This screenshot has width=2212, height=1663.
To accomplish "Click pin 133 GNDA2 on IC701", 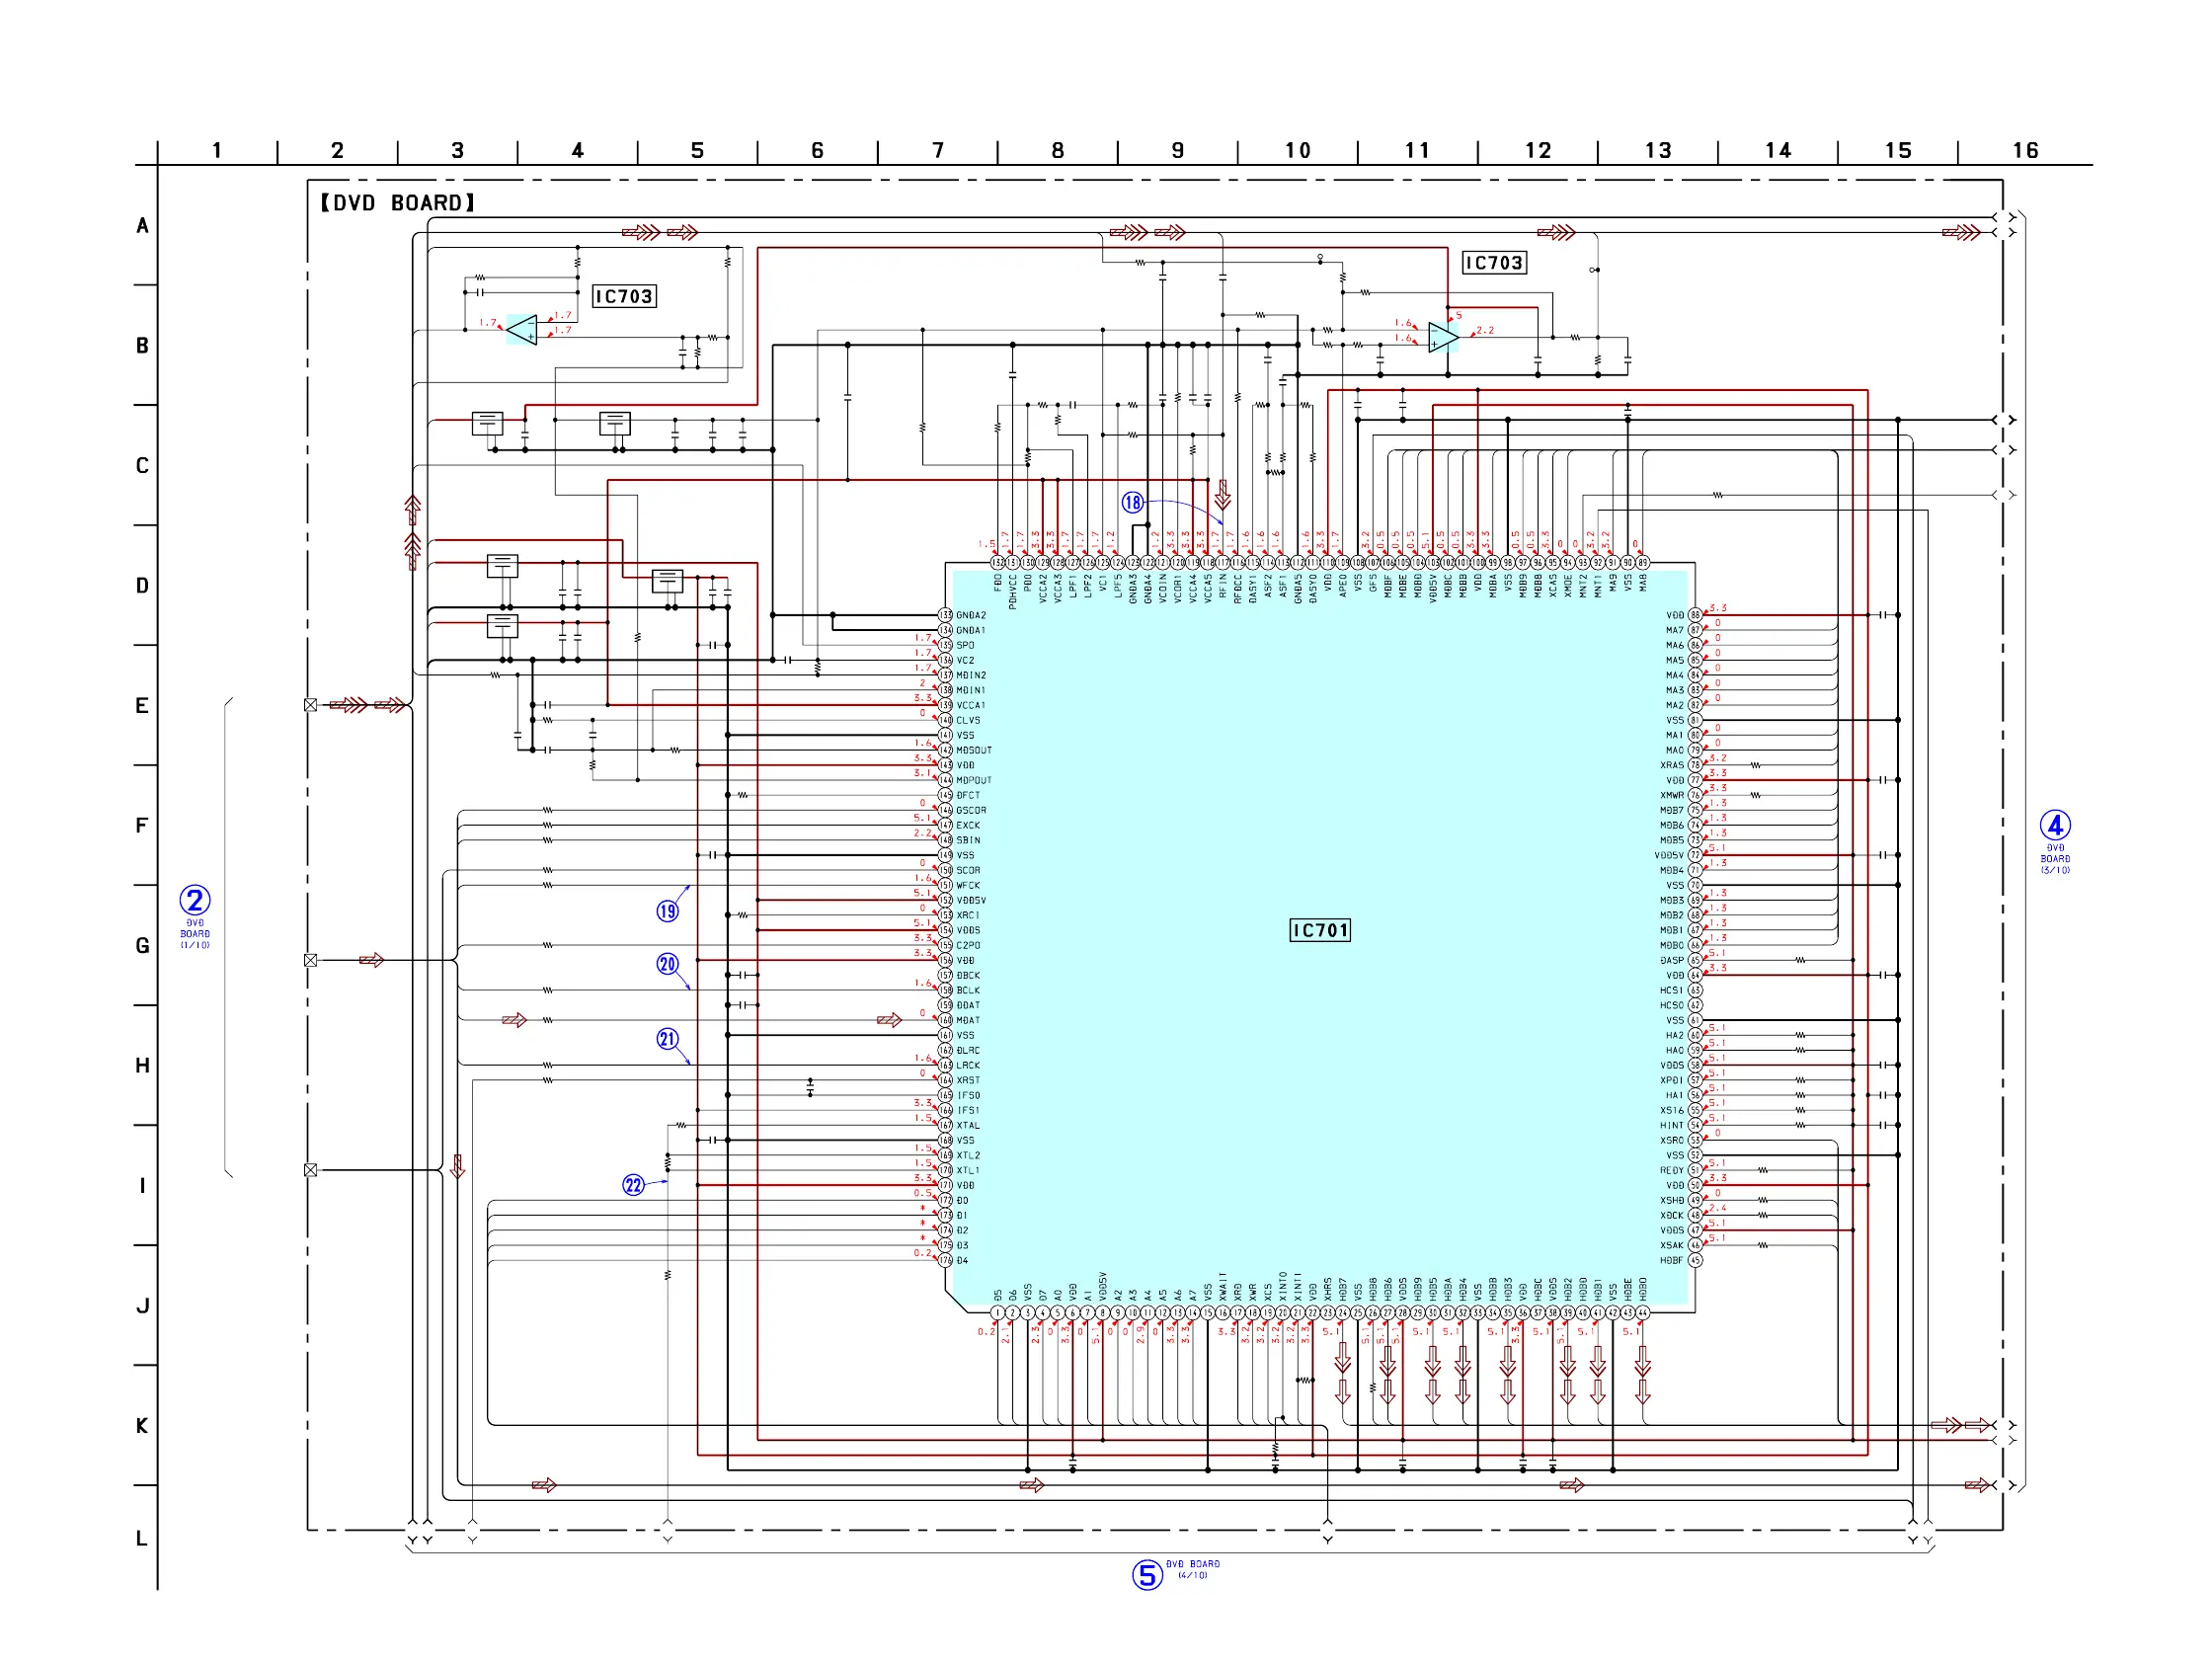I will coord(945,615).
